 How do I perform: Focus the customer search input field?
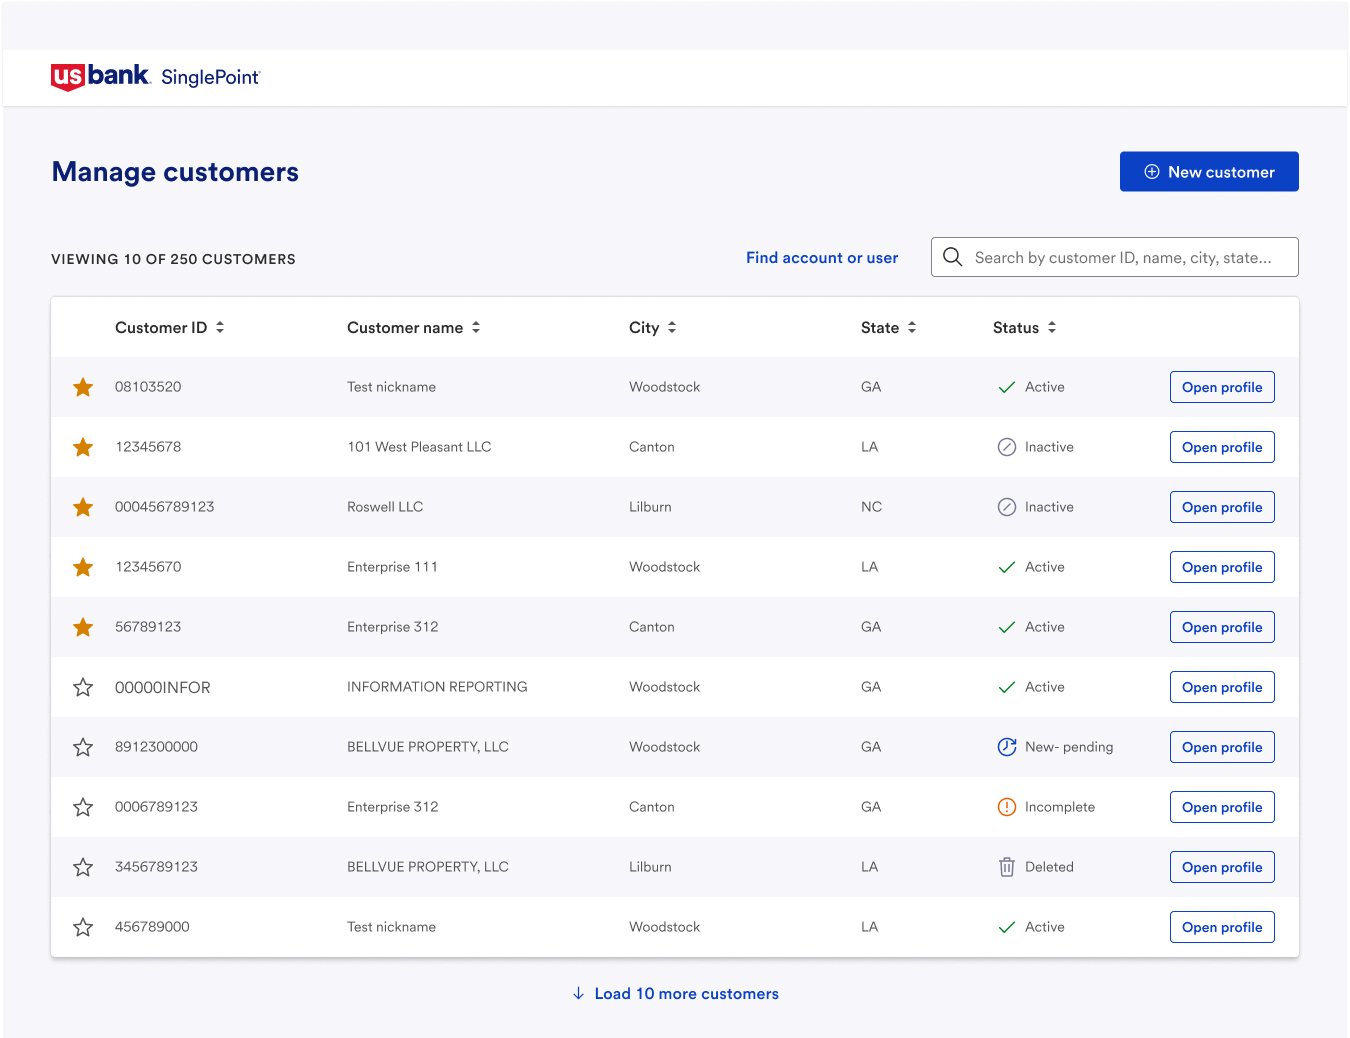(x=1115, y=257)
